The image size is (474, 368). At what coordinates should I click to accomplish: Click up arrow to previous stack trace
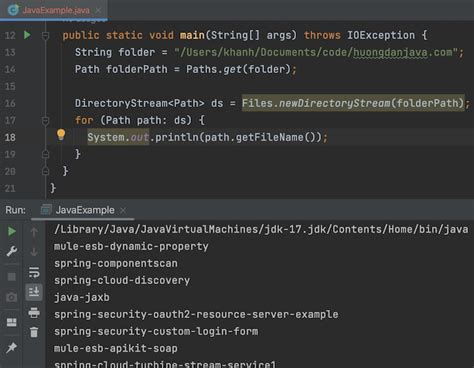(x=34, y=231)
